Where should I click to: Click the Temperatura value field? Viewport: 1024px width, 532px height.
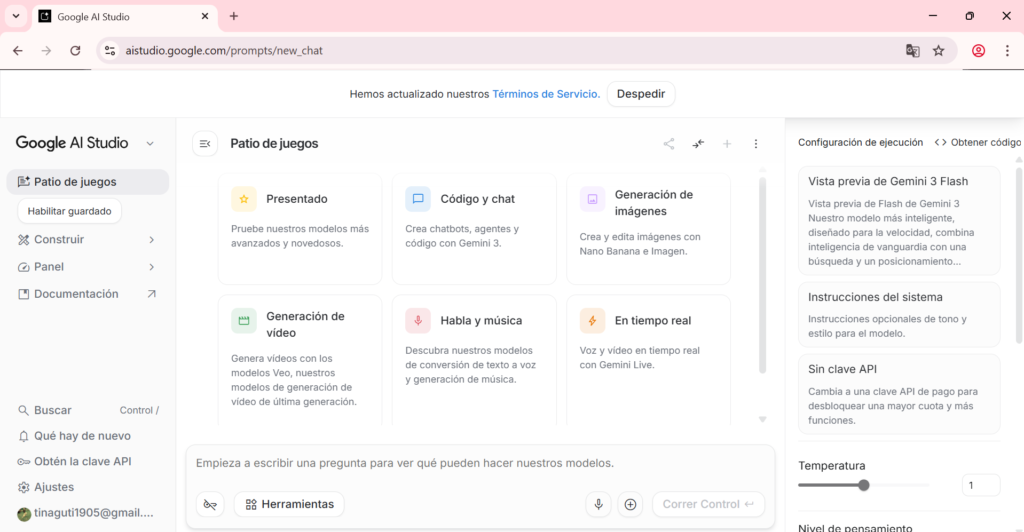(980, 485)
